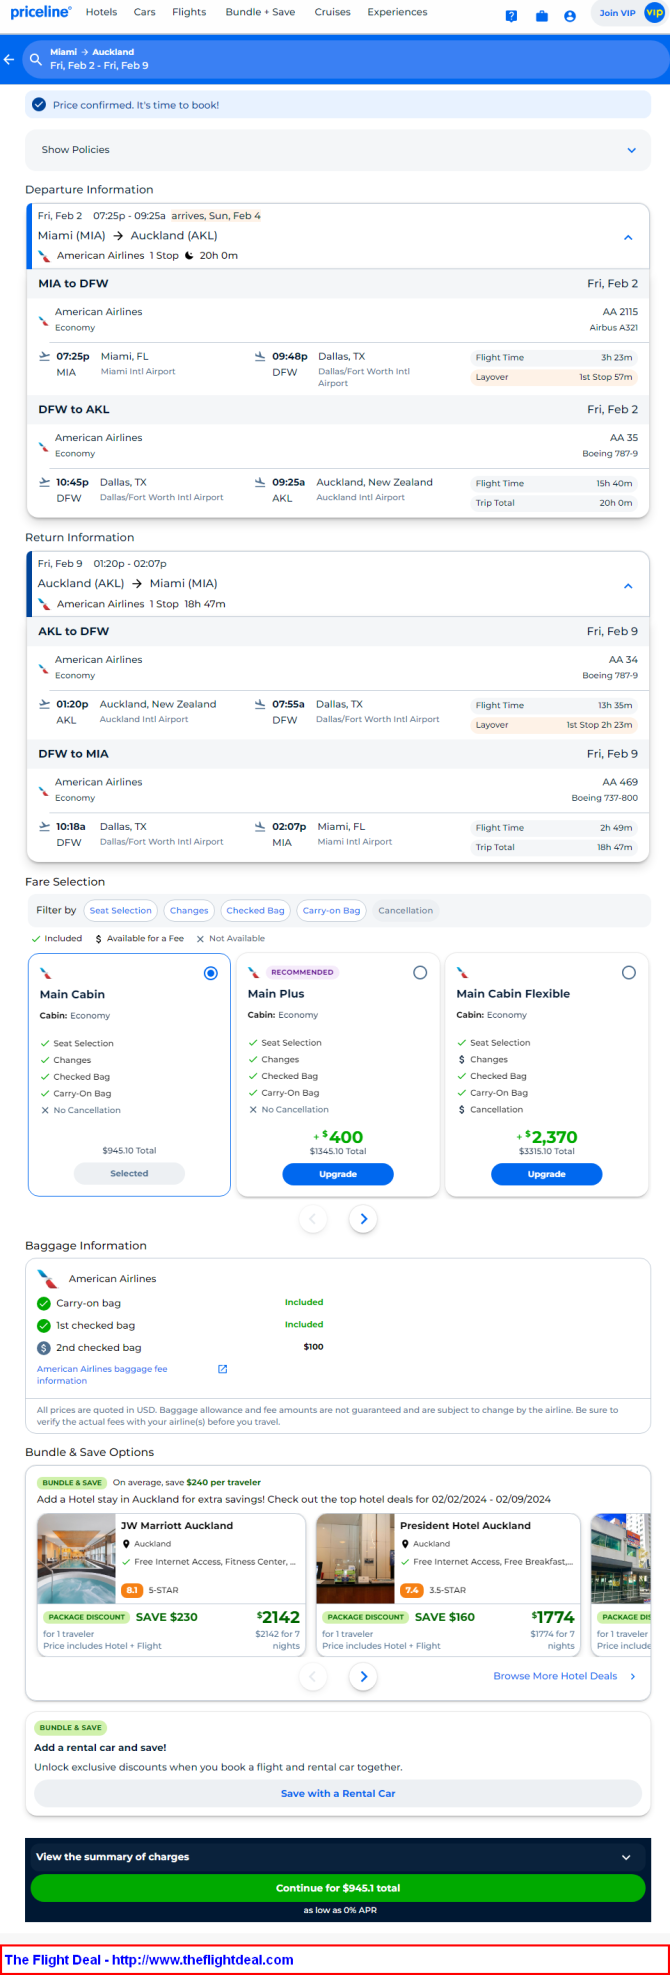Image resolution: width=670 pixels, height=1975 pixels.
Task: Click the Miami to Auckland search field
Action: (347, 59)
